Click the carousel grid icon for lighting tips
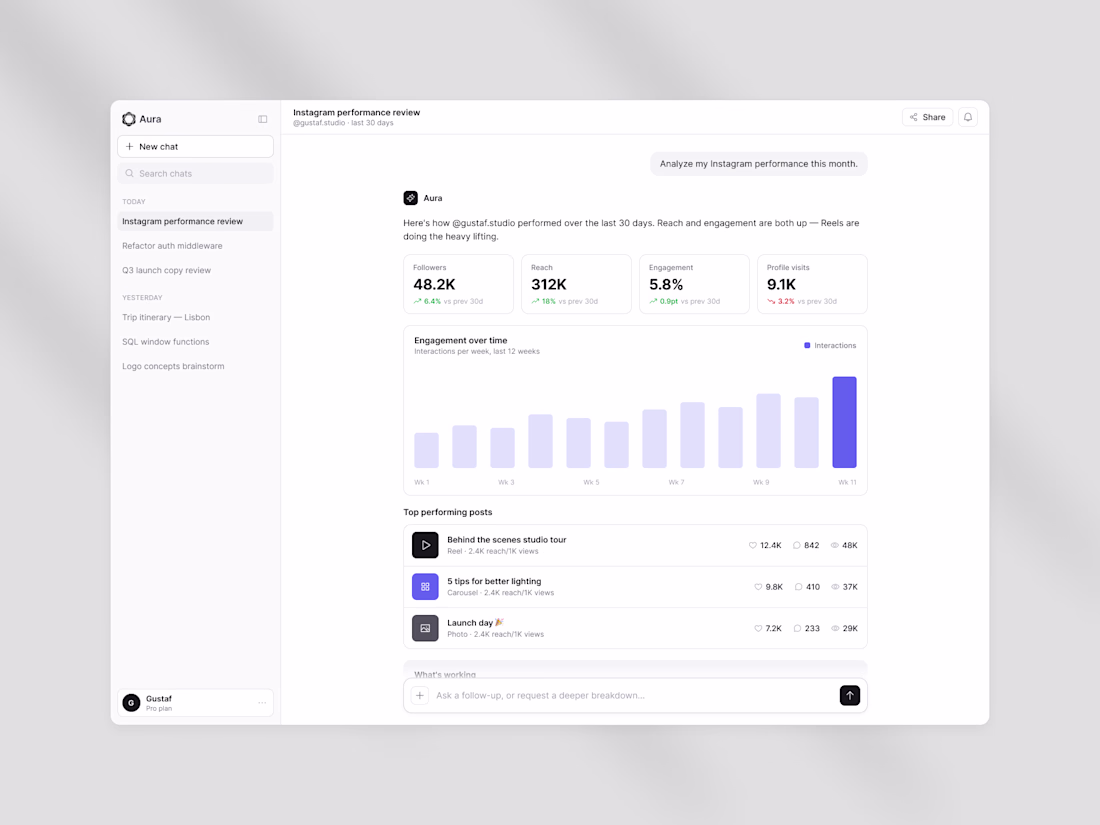 coord(425,586)
